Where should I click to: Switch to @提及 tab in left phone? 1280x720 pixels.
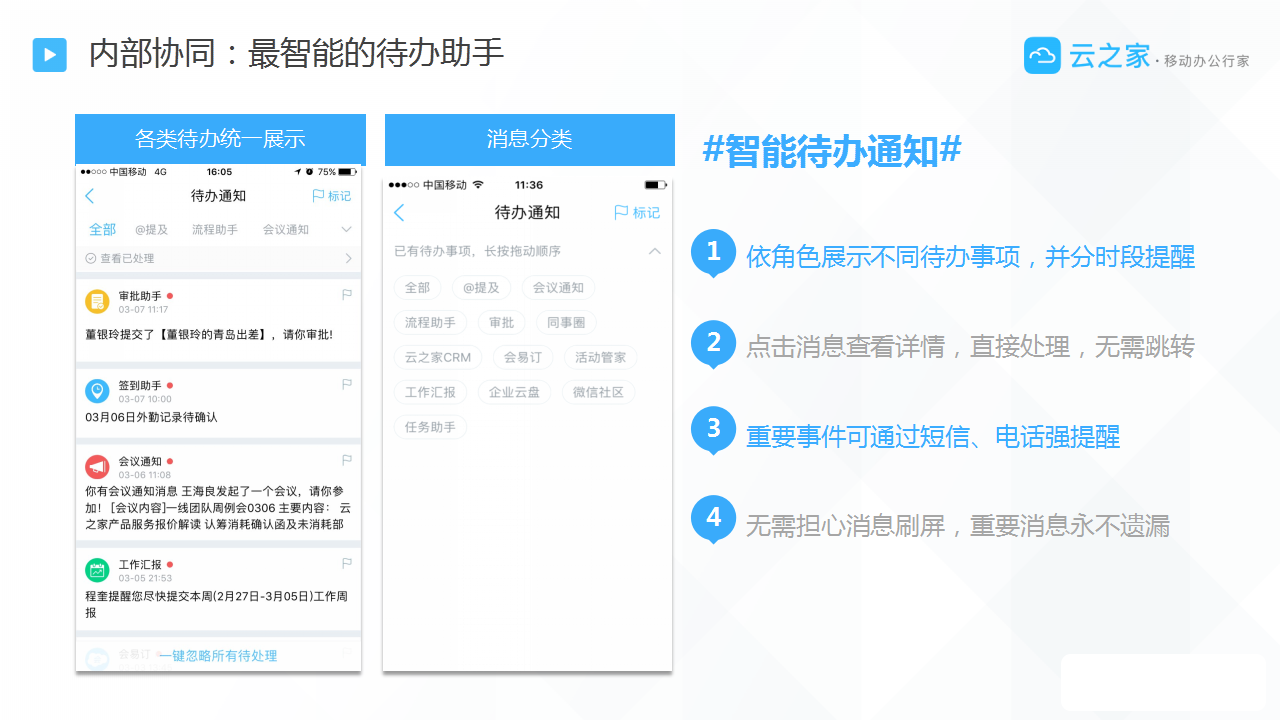pyautogui.click(x=152, y=229)
